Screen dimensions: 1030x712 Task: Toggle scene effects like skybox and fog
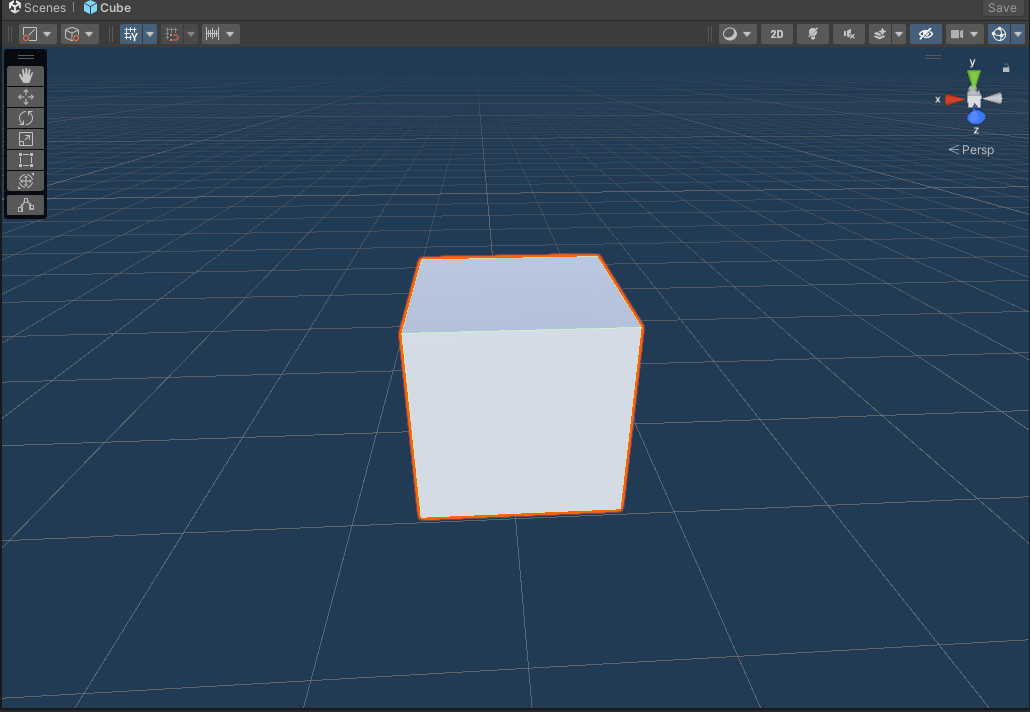880,34
